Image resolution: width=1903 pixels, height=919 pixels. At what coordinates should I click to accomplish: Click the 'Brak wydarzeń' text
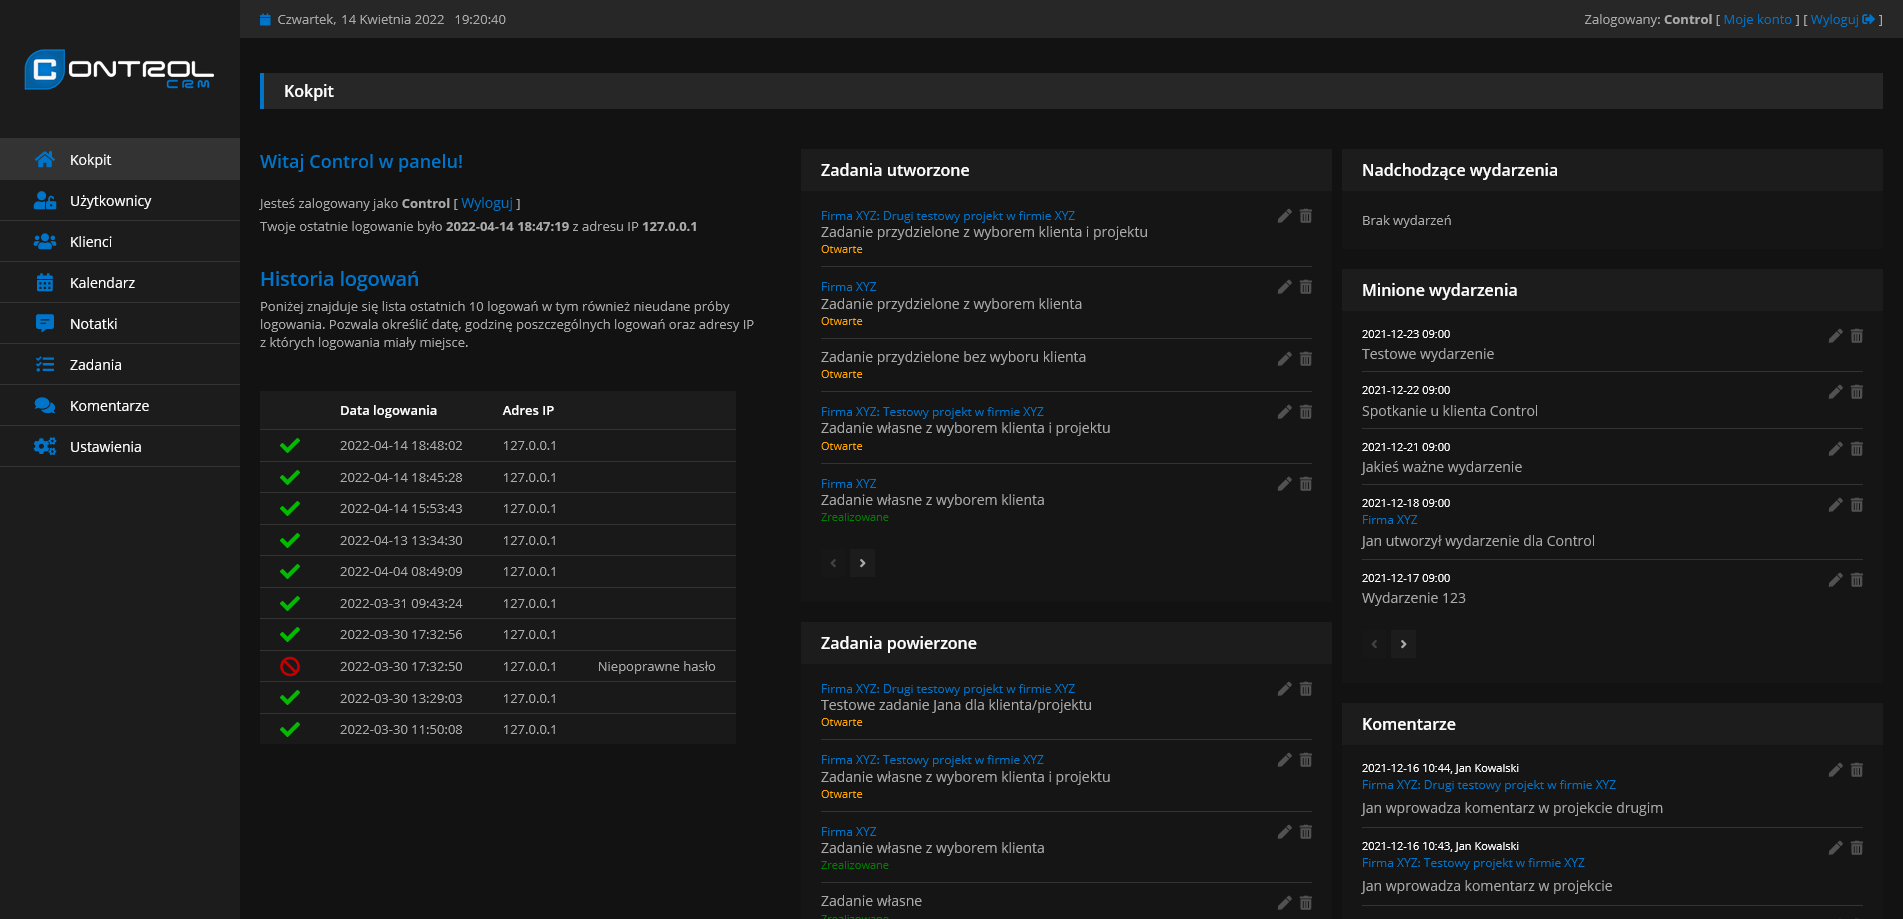click(x=1406, y=221)
